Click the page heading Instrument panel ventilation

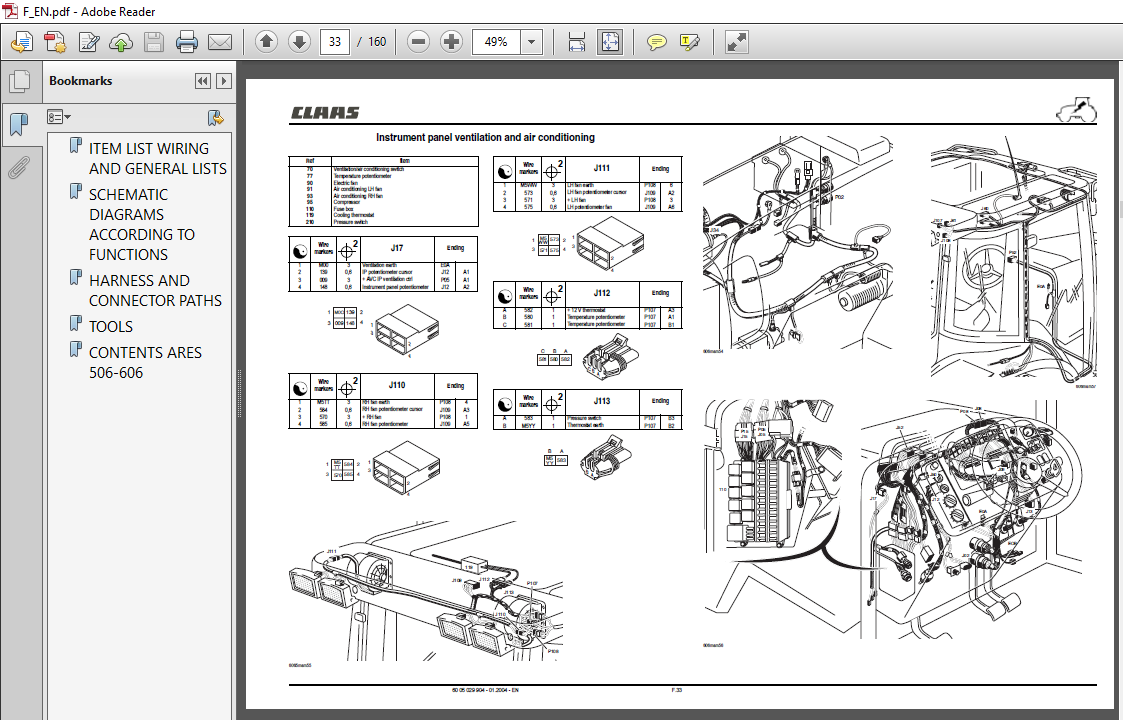(485, 138)
